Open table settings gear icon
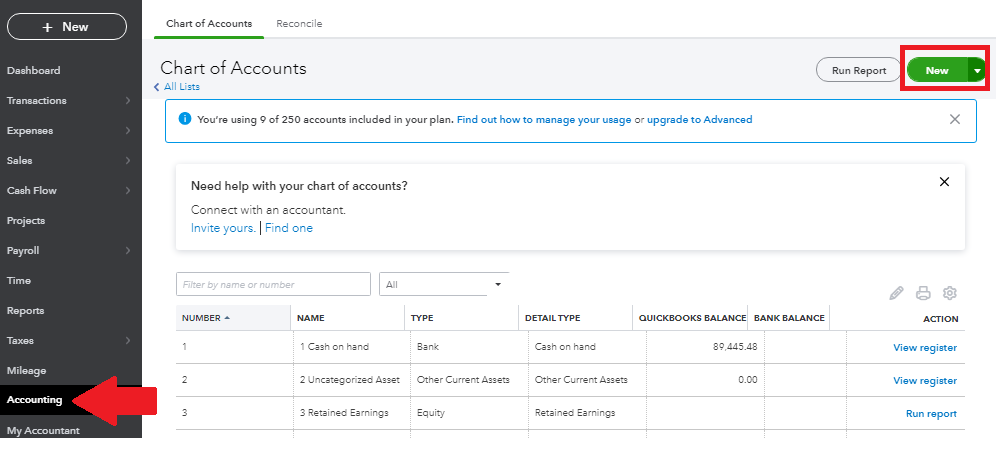 (x=950, y=293)
